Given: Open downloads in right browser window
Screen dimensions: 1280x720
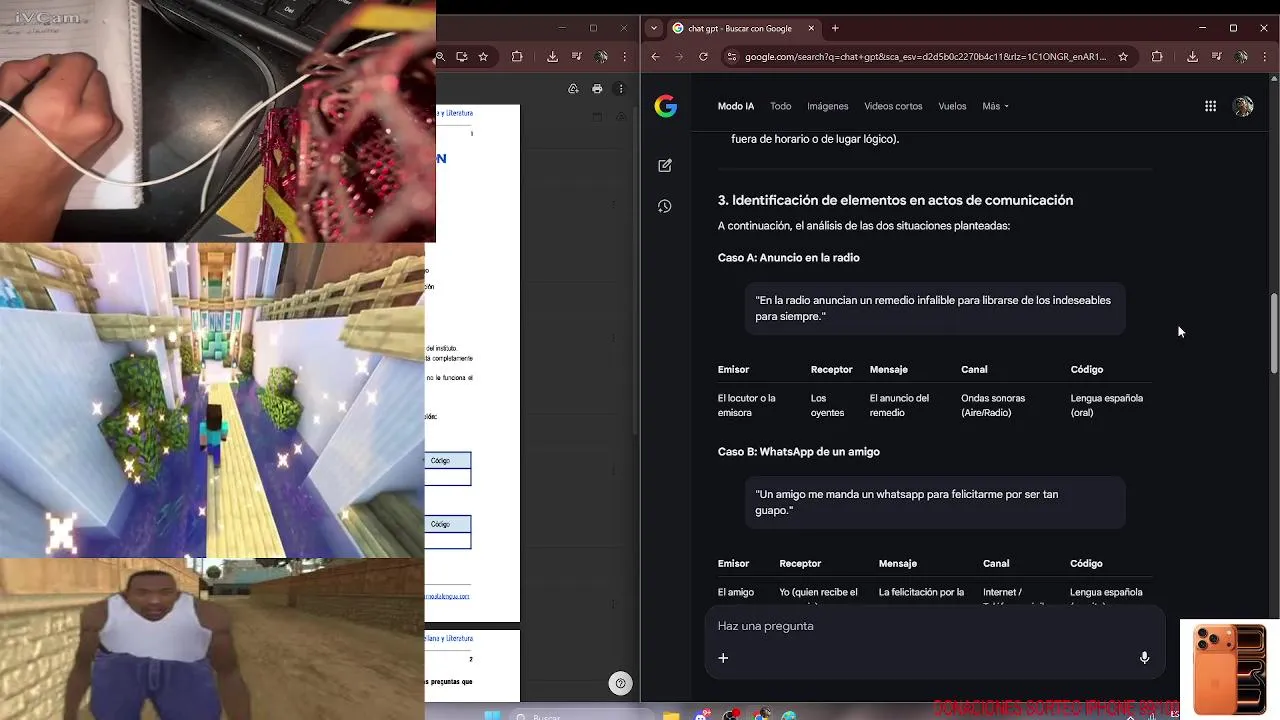Looking at the screenshot, I should click(1192, 57).
